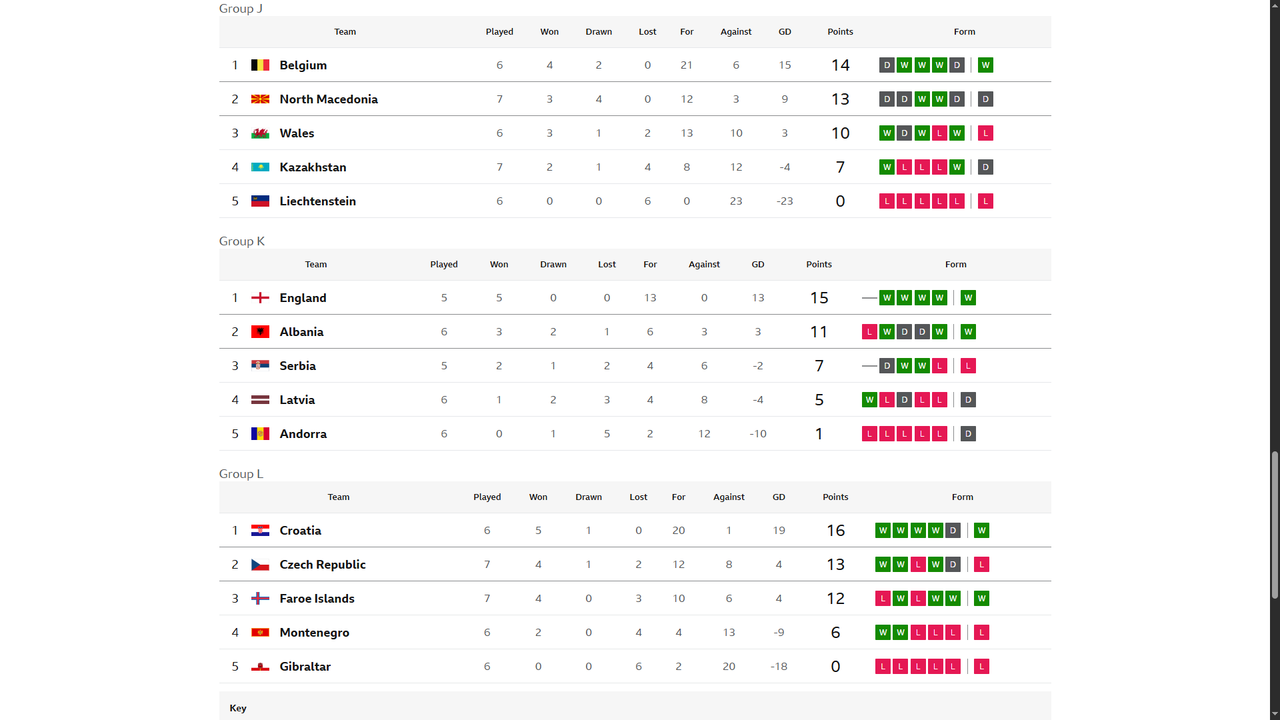Click the Serbia flag icon

260,366
